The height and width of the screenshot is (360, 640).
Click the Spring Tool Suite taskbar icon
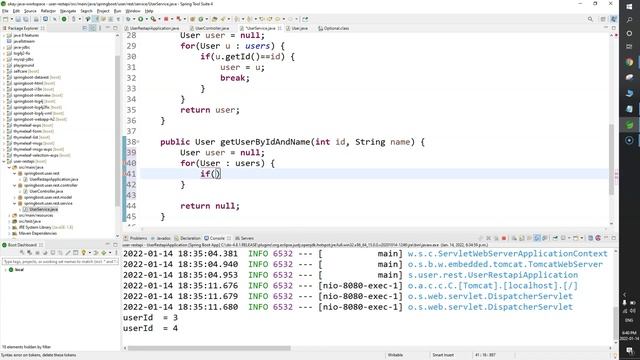[x=629, y=125]
